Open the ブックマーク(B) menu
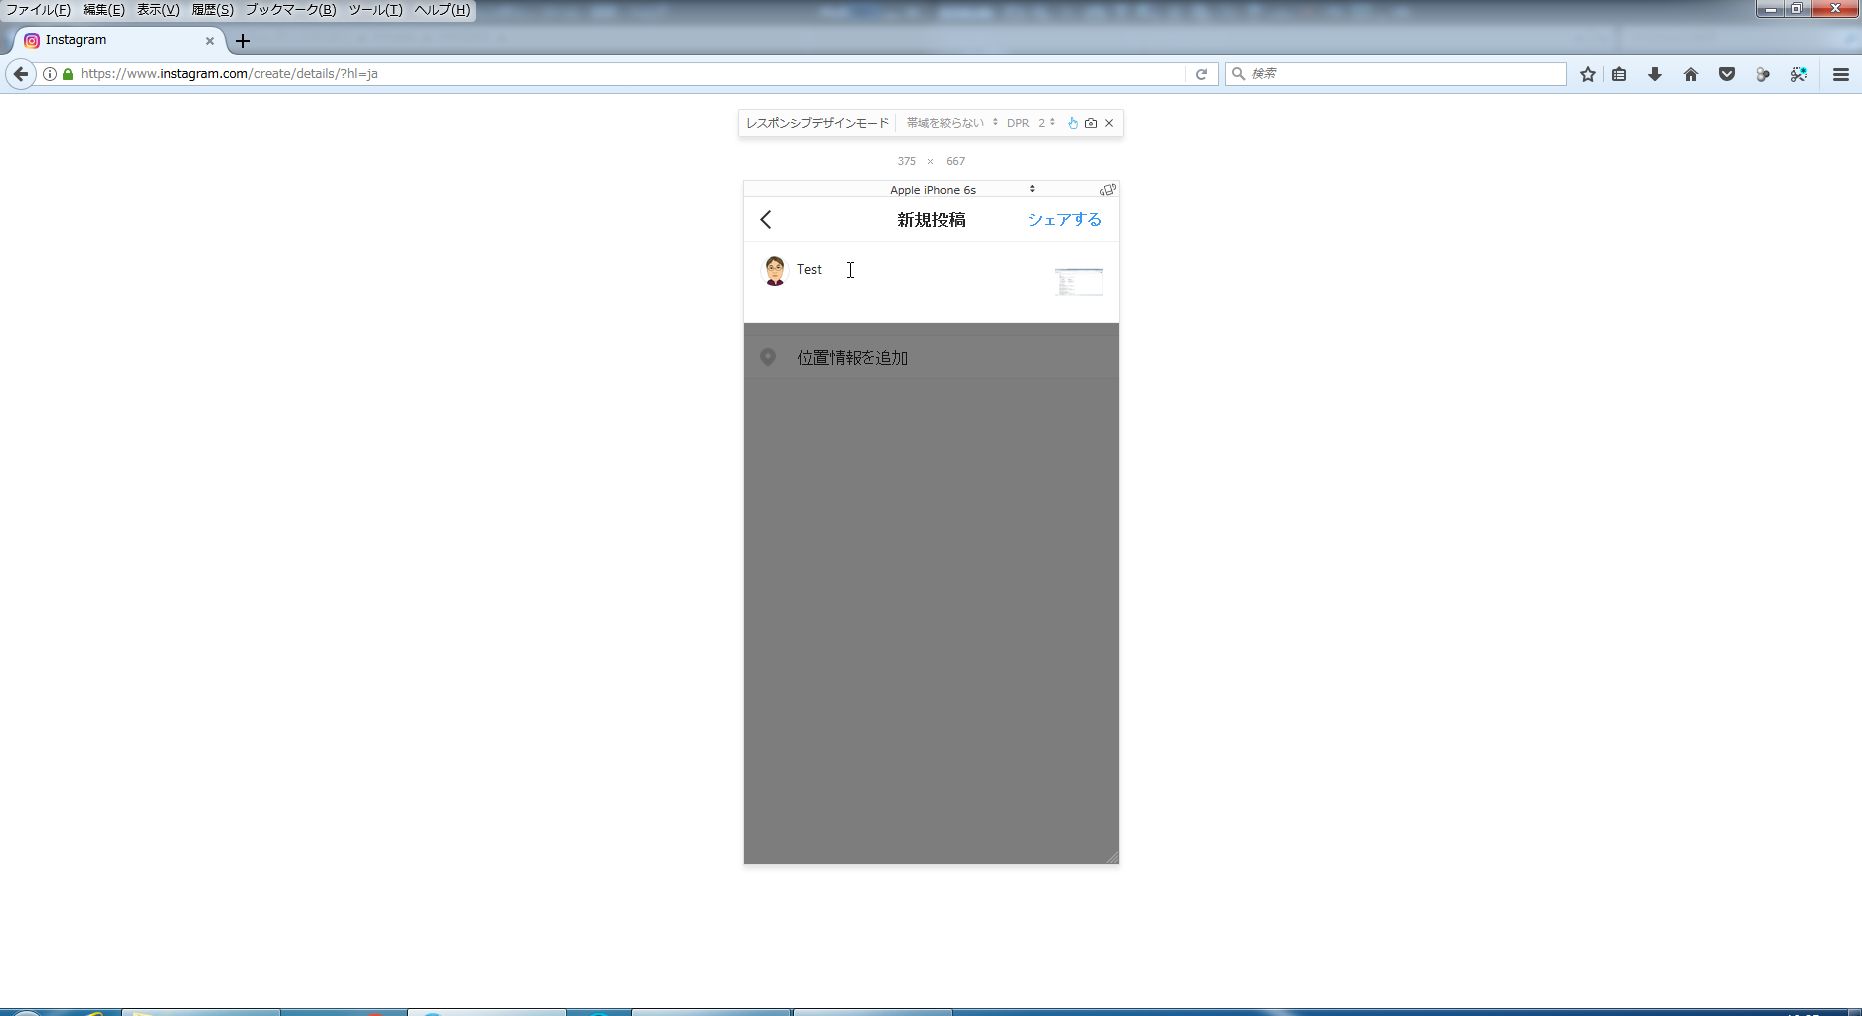This screenshot has width=1862, height=1016. point(291,10)
